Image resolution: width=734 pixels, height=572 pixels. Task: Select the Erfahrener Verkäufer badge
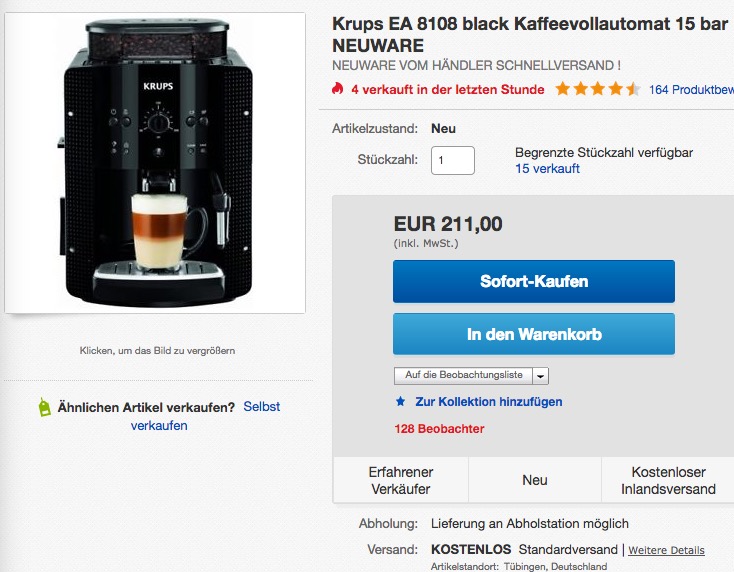[401, 480]
